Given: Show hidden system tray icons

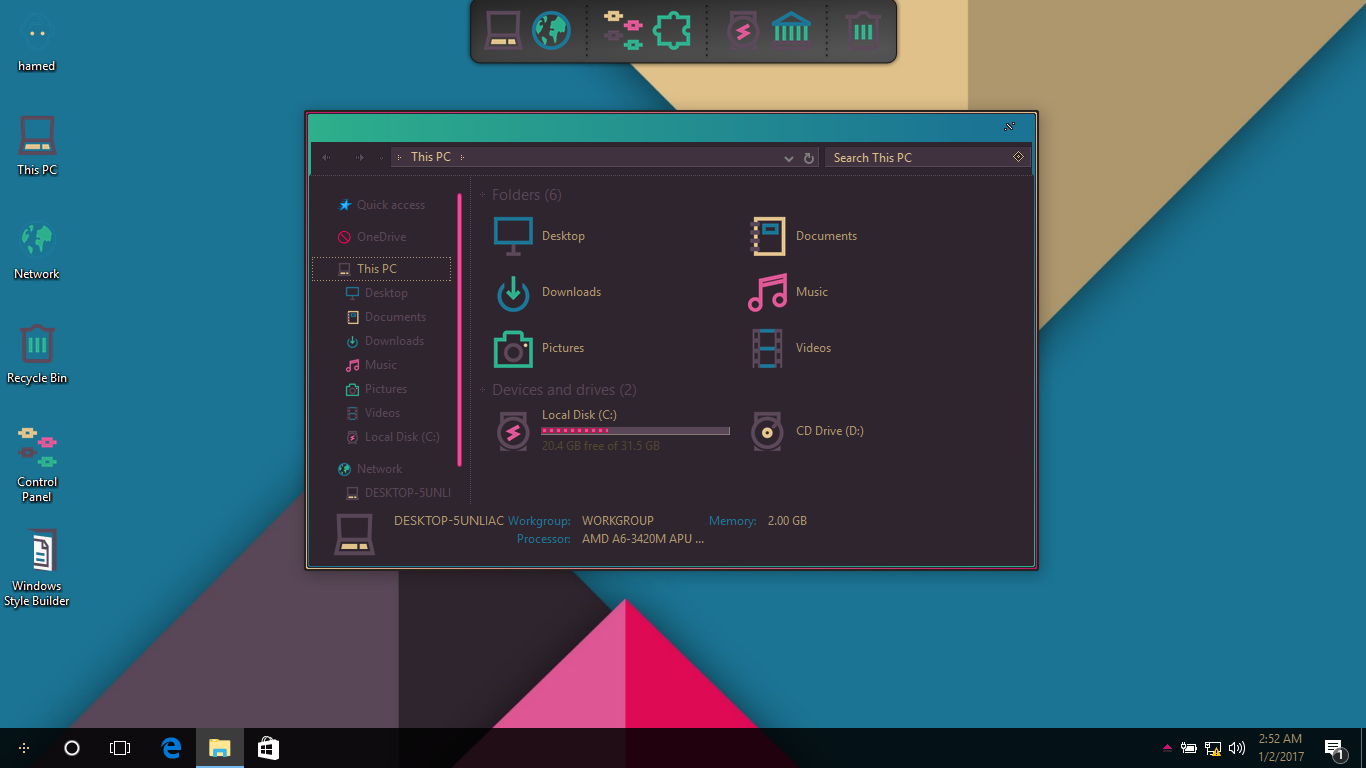Looking at the screenshot, I should pyautogui.click(x=1167, y=747).
